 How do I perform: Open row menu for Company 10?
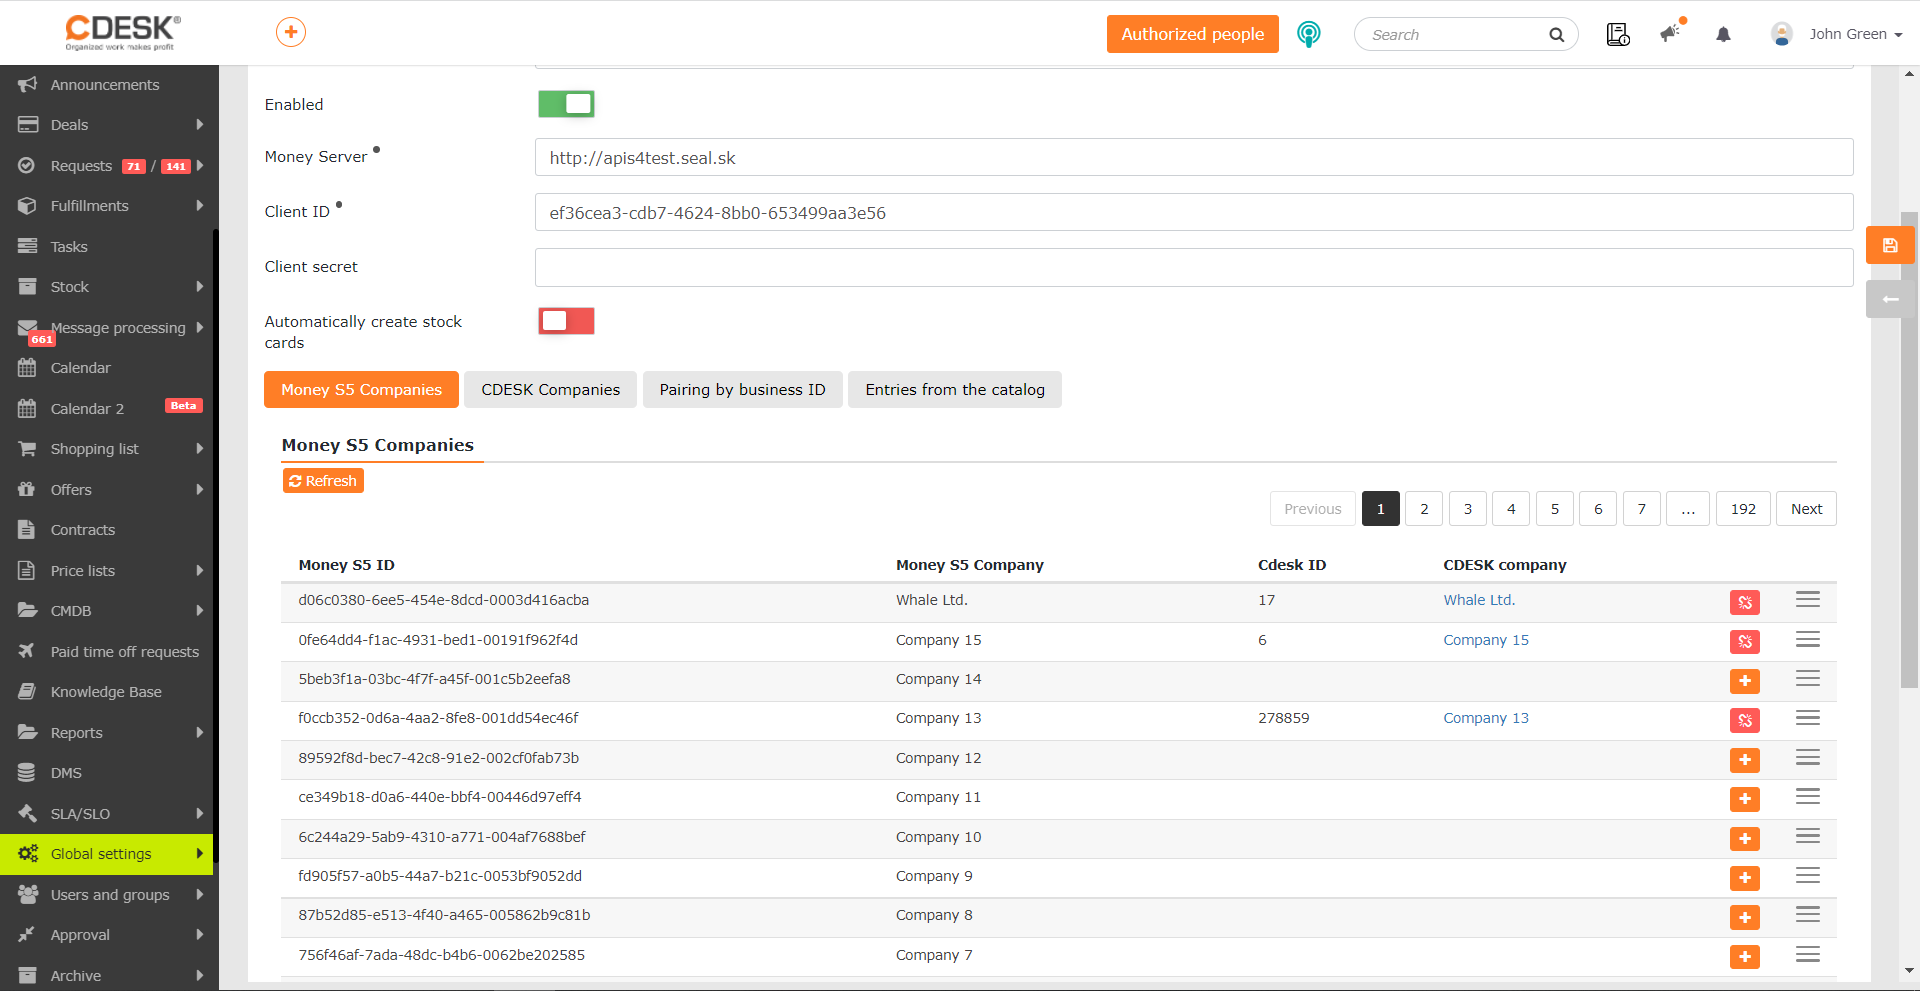[1807, 837]
